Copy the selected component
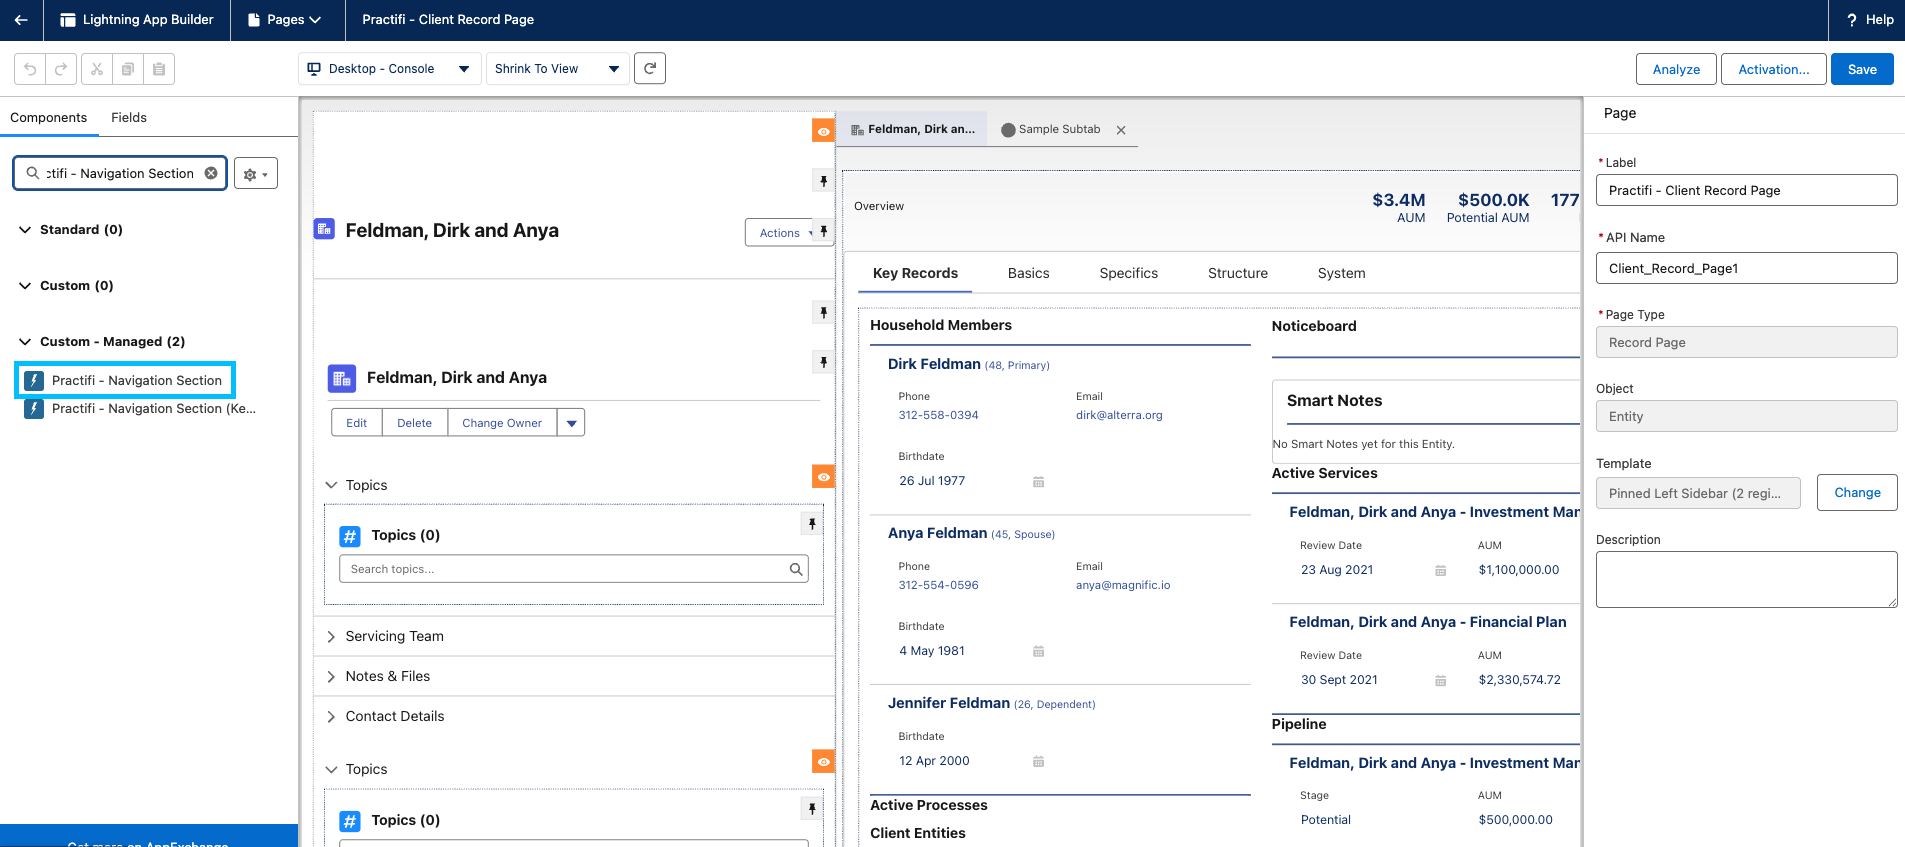 128,69
